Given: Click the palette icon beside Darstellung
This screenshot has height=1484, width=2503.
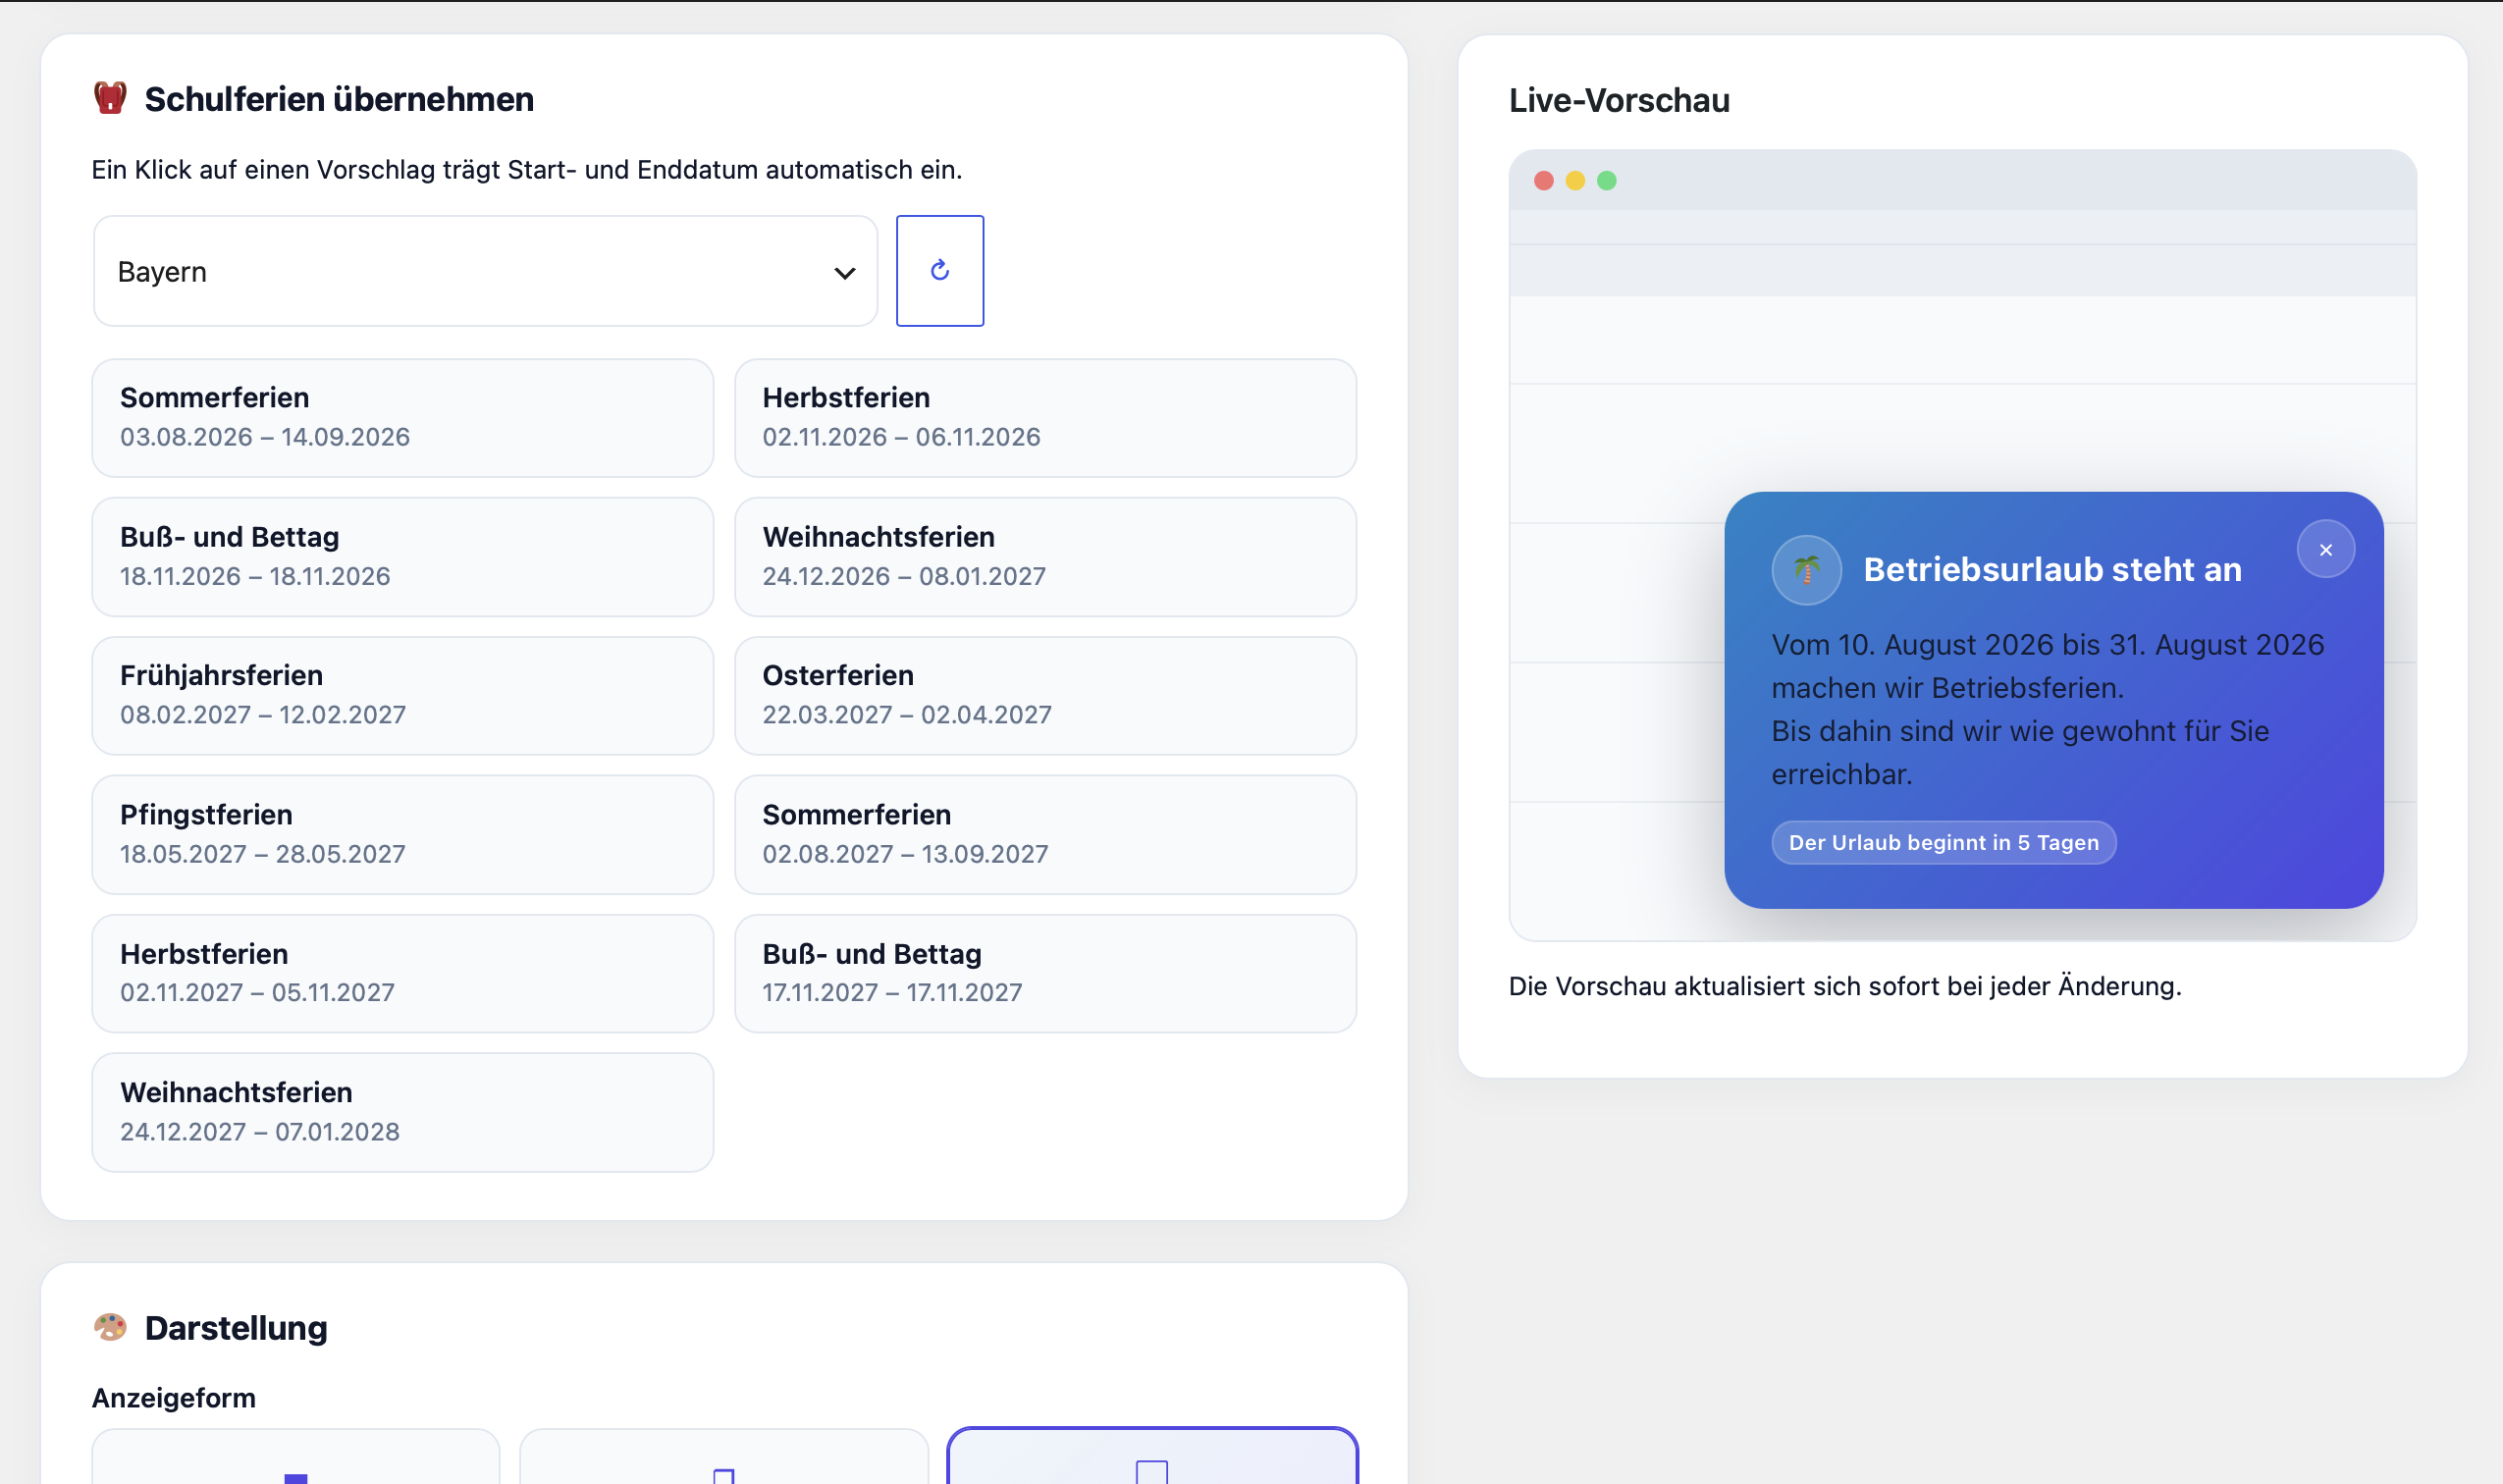Looking at the screenshot, I should coord(110,1327).
